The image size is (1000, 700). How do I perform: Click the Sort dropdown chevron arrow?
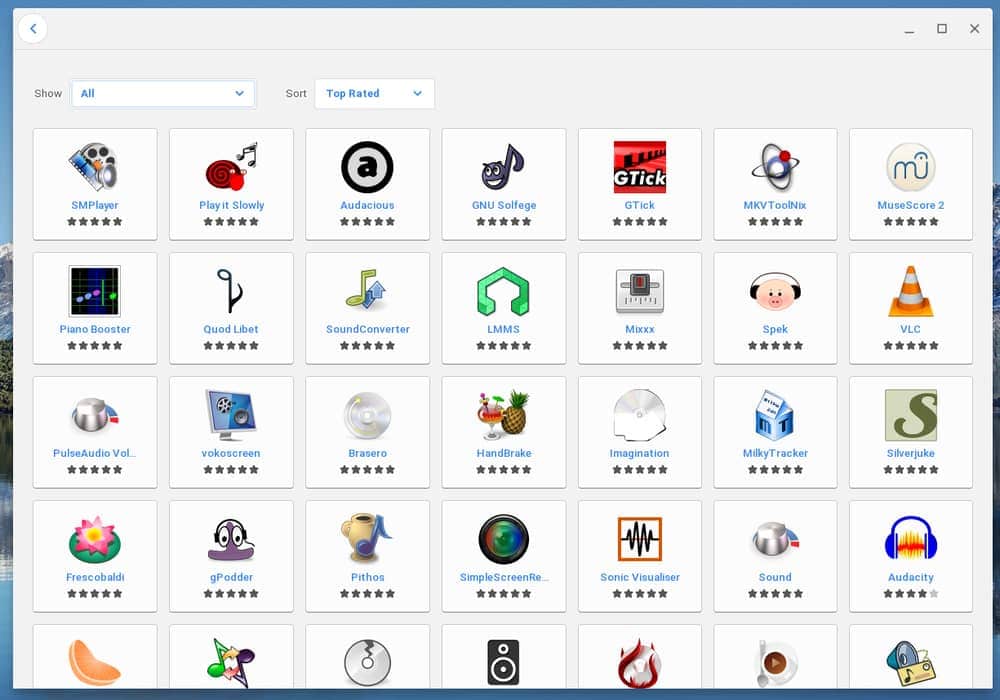[417, 93]
